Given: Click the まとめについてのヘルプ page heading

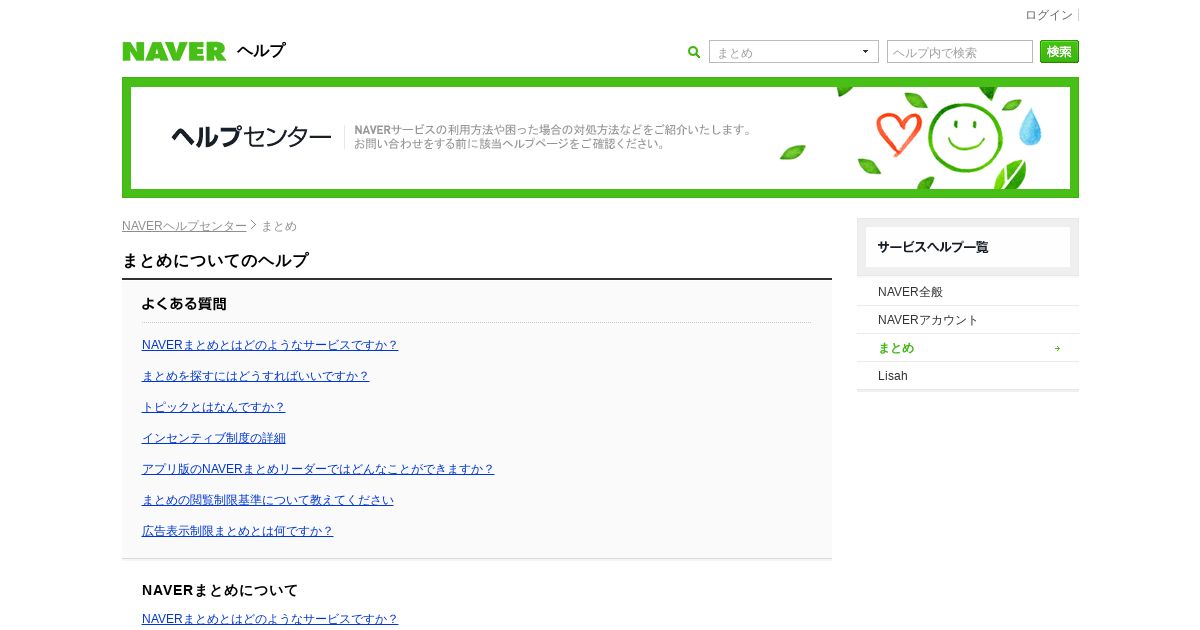Looking at the screenshot, I should pos(215,261).
